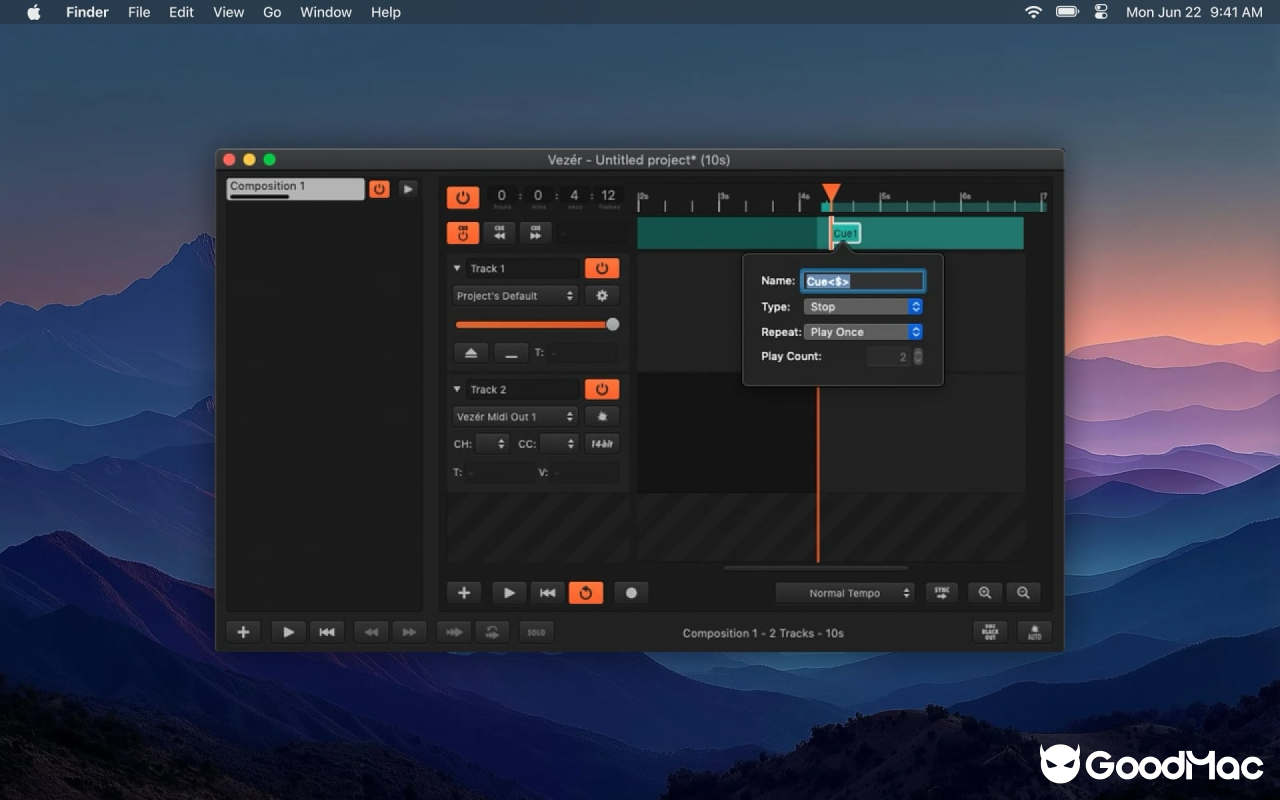Screen dimensions: 1280x800
Task: Click the Track 2 name field
Action: click(x=522, y=389)
